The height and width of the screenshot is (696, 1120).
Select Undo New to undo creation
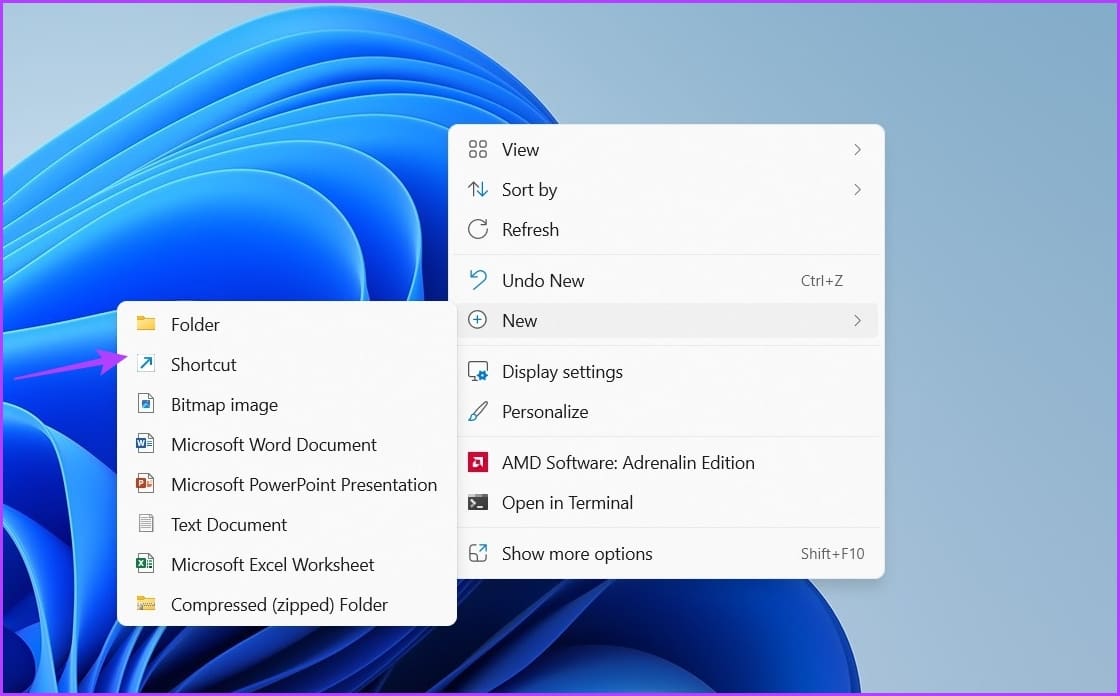point(543,280)
